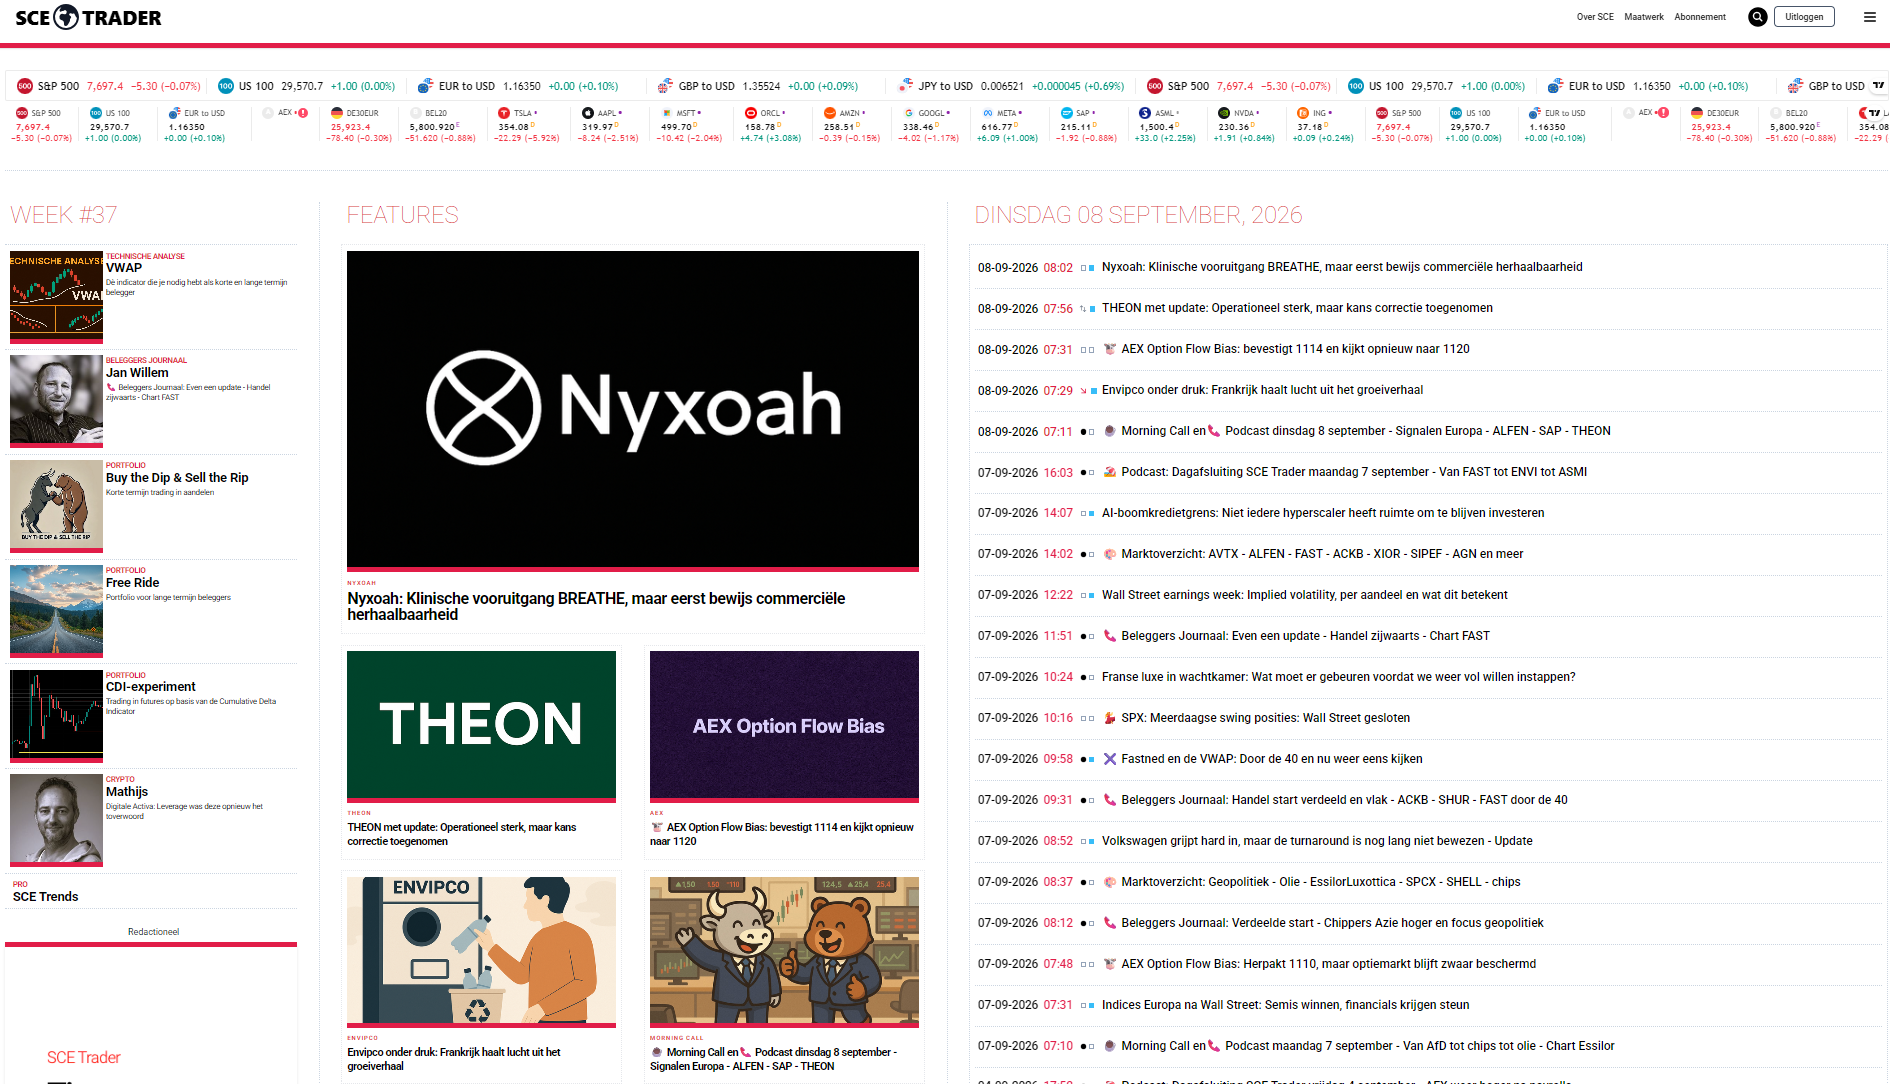Open the bull and bear Morning Call image
The width and height of the screenshot is (1890, 1084).
tap(784, 950)
